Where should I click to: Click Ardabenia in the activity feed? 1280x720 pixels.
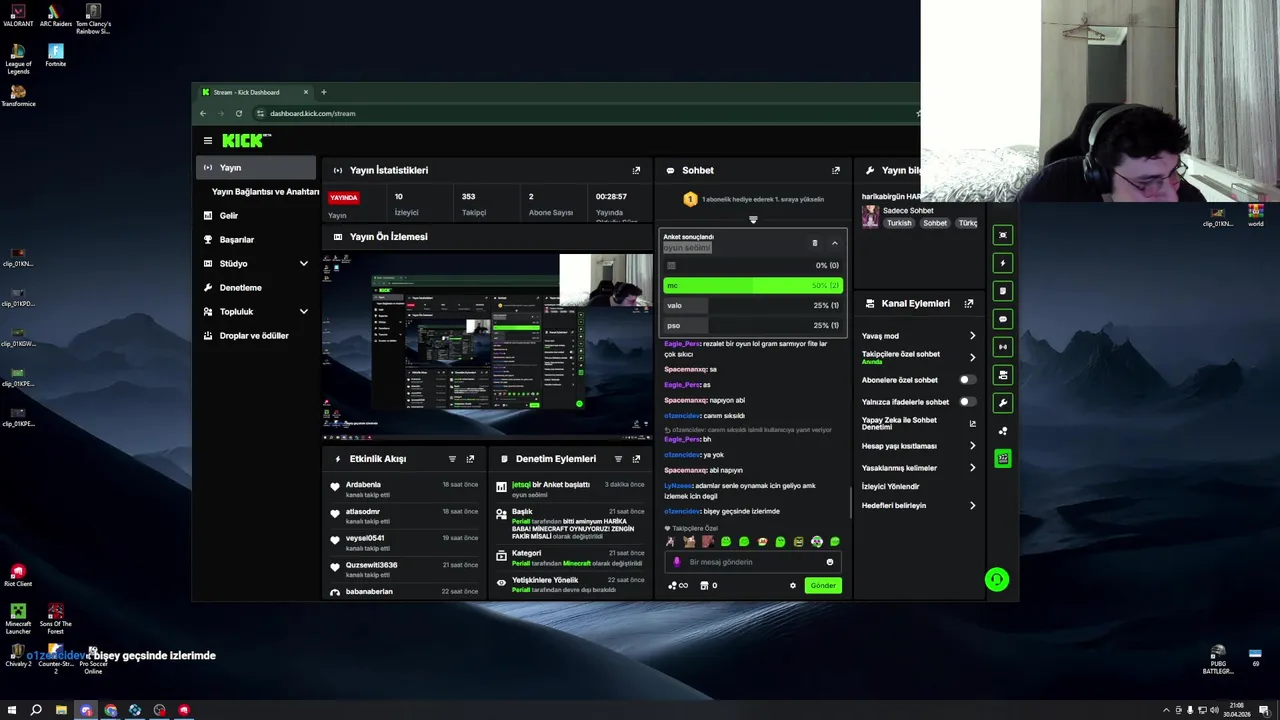363,485
